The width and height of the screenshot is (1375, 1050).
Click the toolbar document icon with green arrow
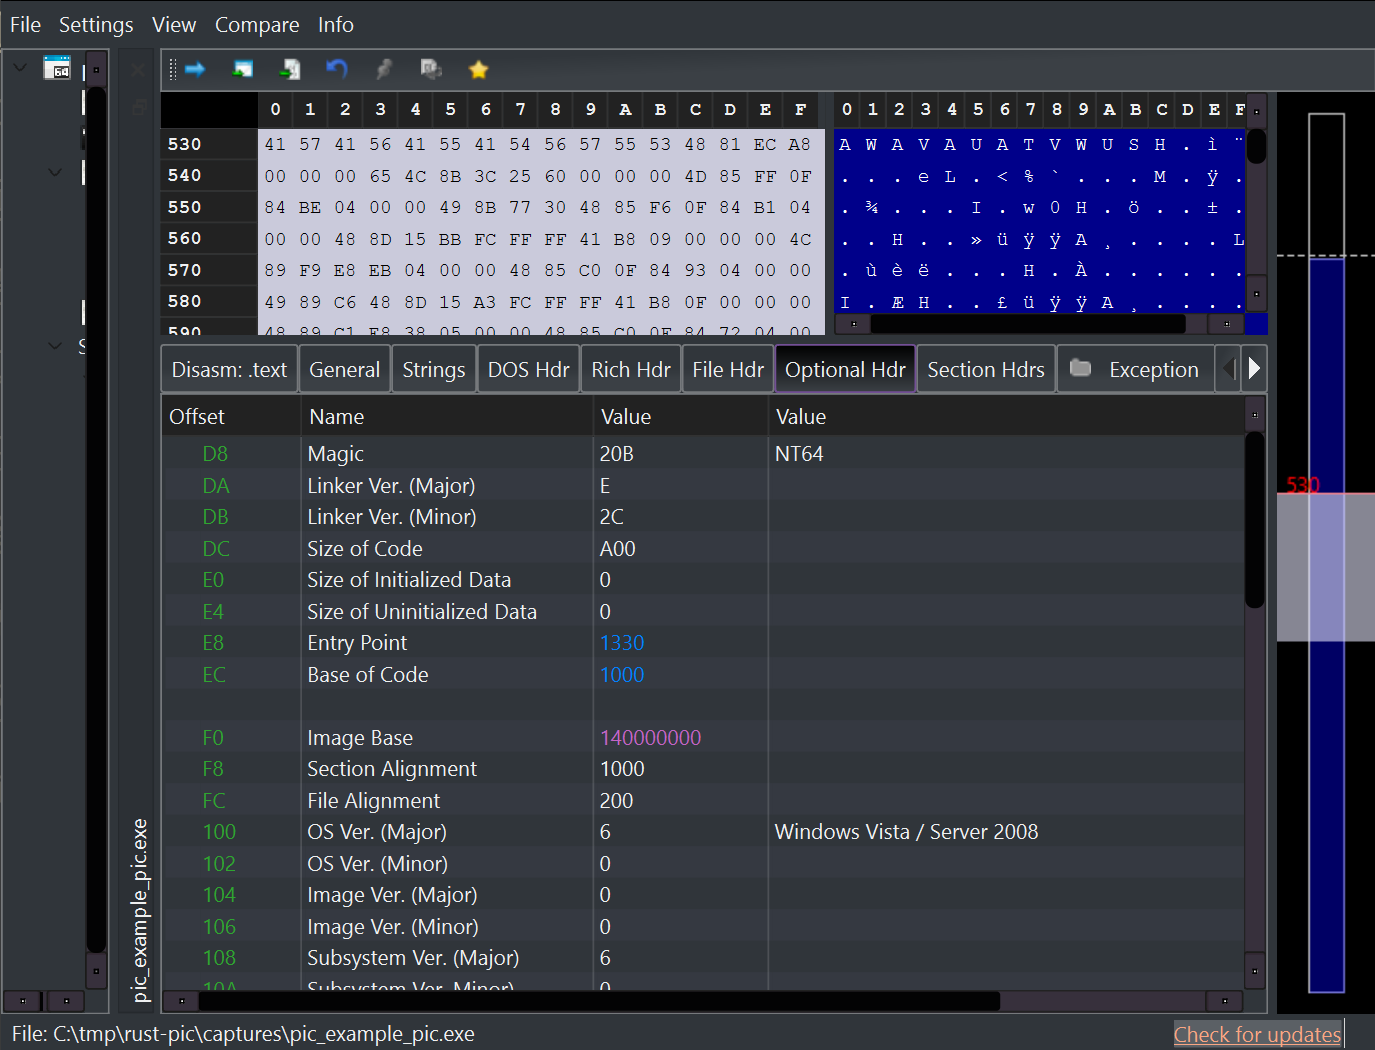[290, 69]
